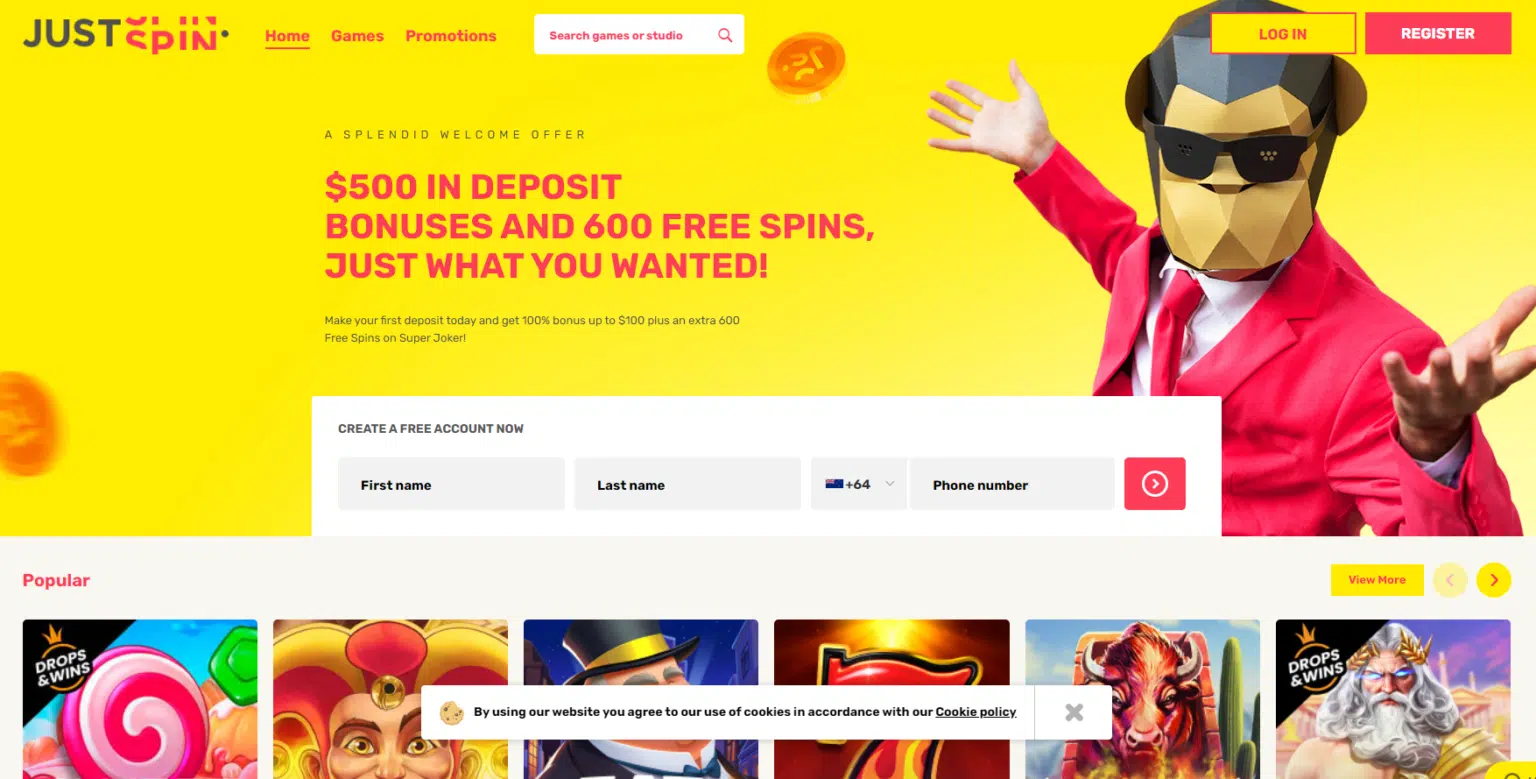Dismiss the cookie banner X icon

(1074, 712)
